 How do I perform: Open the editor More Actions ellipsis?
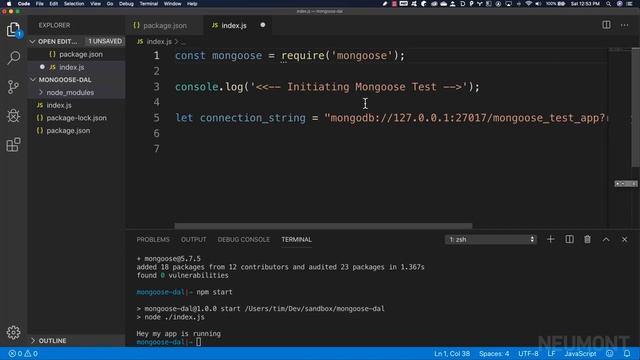point(624,25)
